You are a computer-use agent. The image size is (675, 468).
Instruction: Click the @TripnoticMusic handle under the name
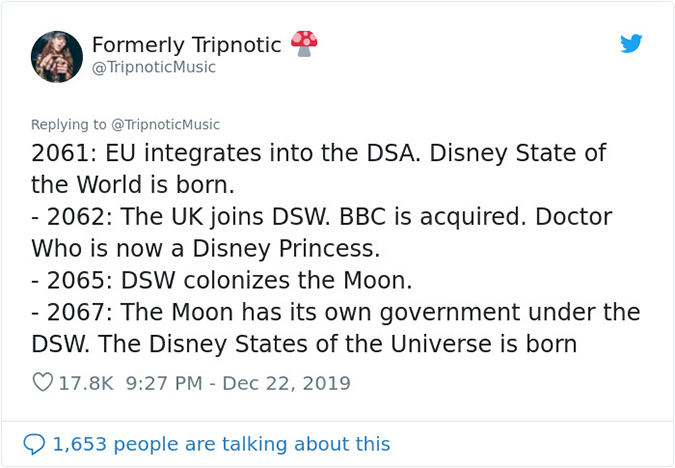click(153, 68)
